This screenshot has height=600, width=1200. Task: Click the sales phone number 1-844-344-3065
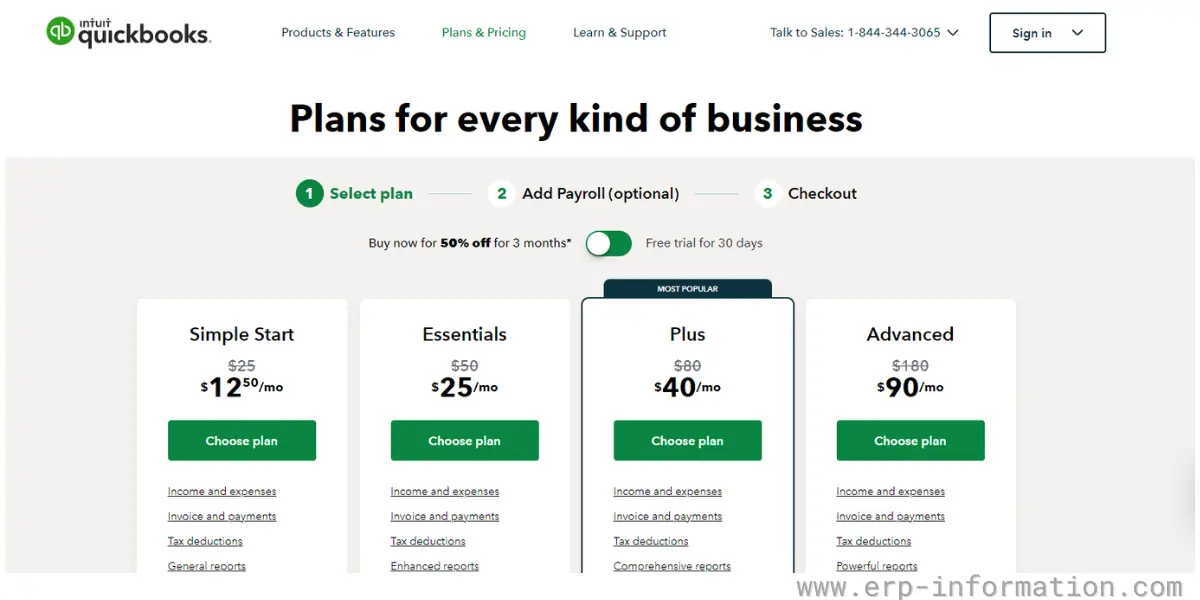[x=893, y=32]
